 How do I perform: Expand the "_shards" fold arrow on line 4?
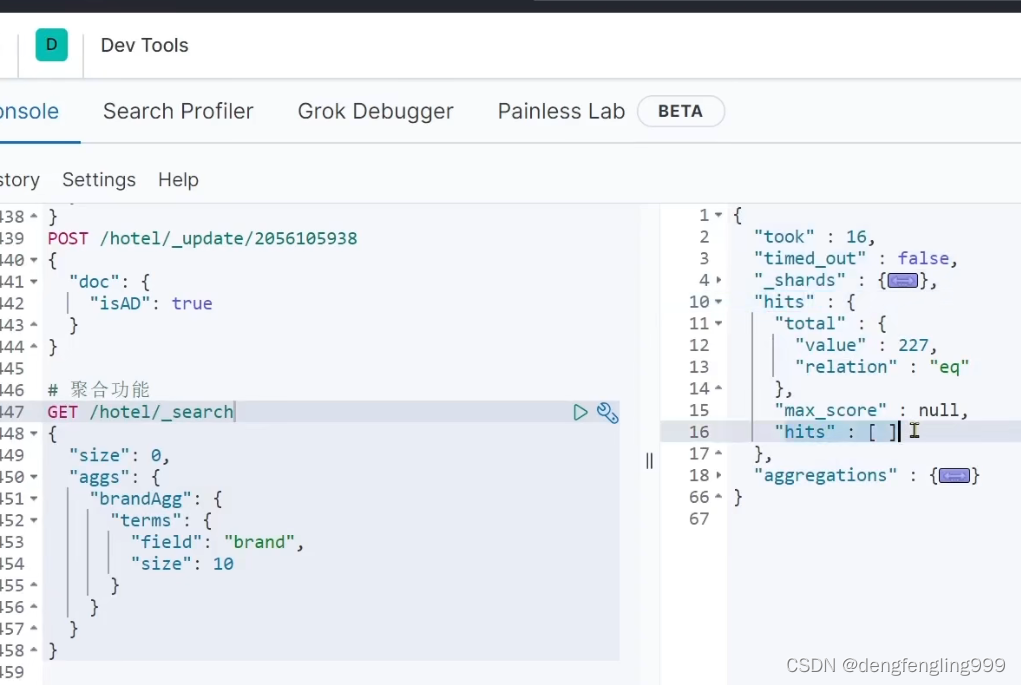click(x=718, y=281)
